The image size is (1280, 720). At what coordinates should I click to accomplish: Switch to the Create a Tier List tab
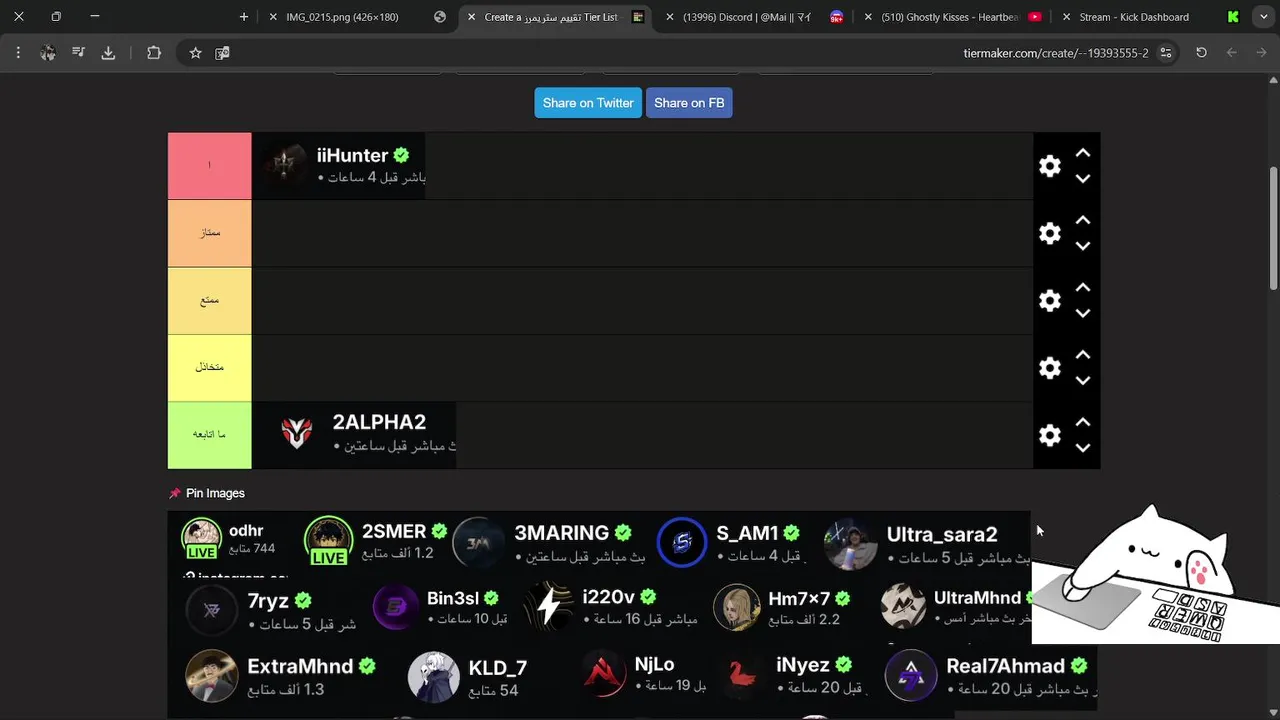[x=555, y=17]
